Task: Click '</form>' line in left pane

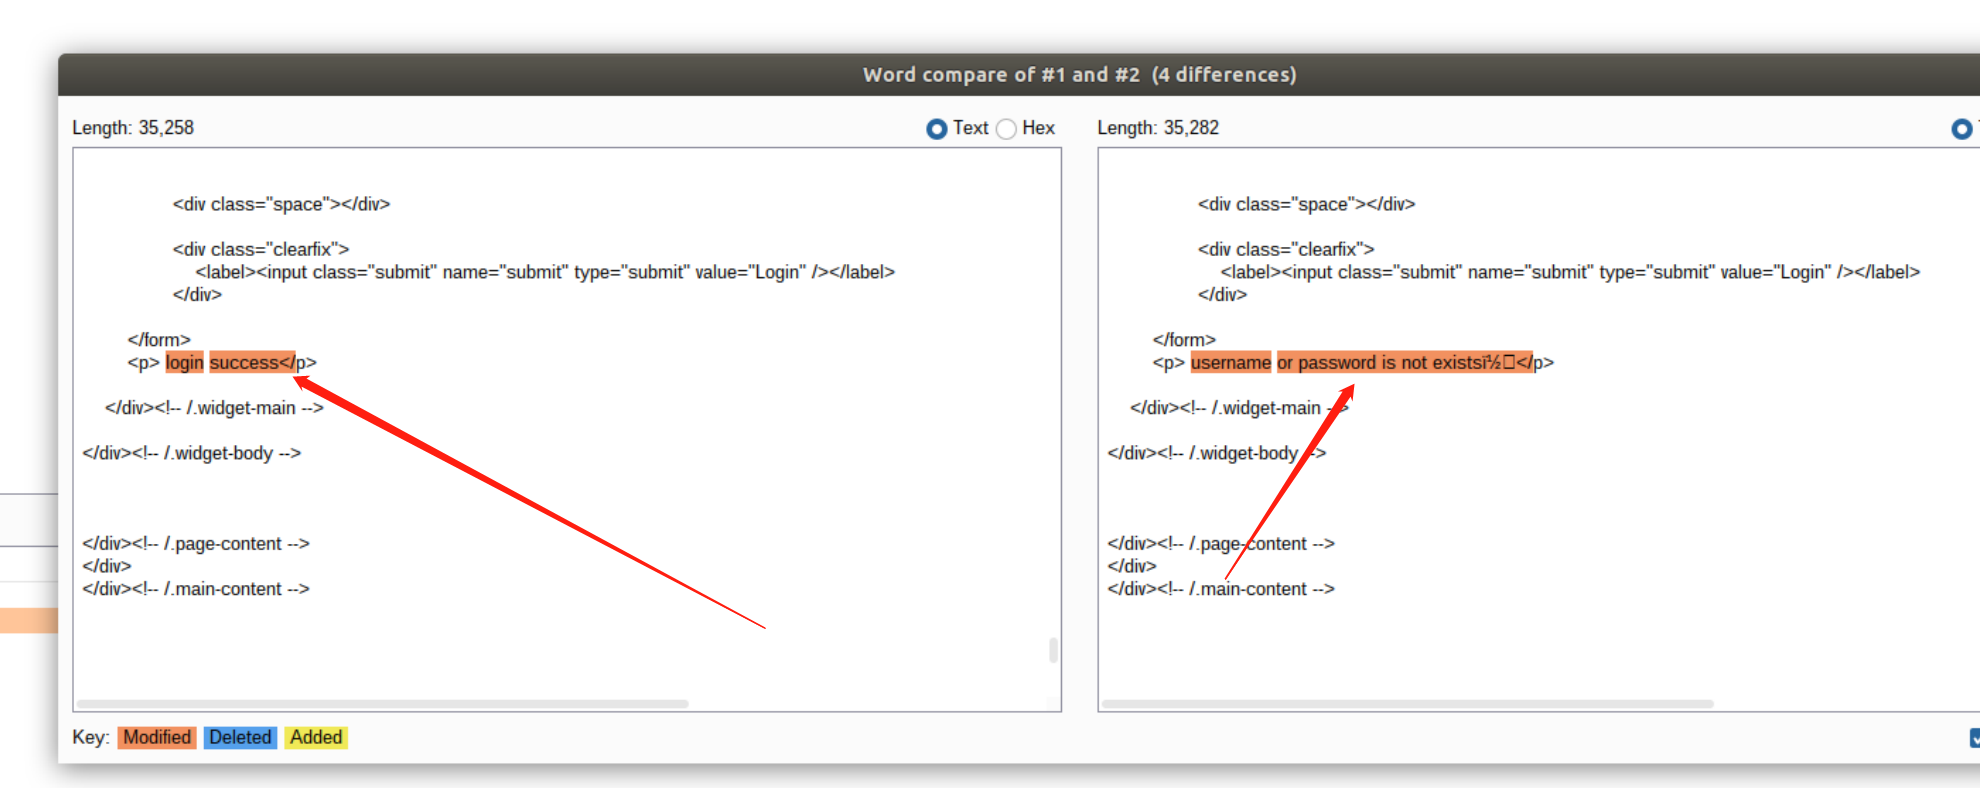Action: coord(159,340)
